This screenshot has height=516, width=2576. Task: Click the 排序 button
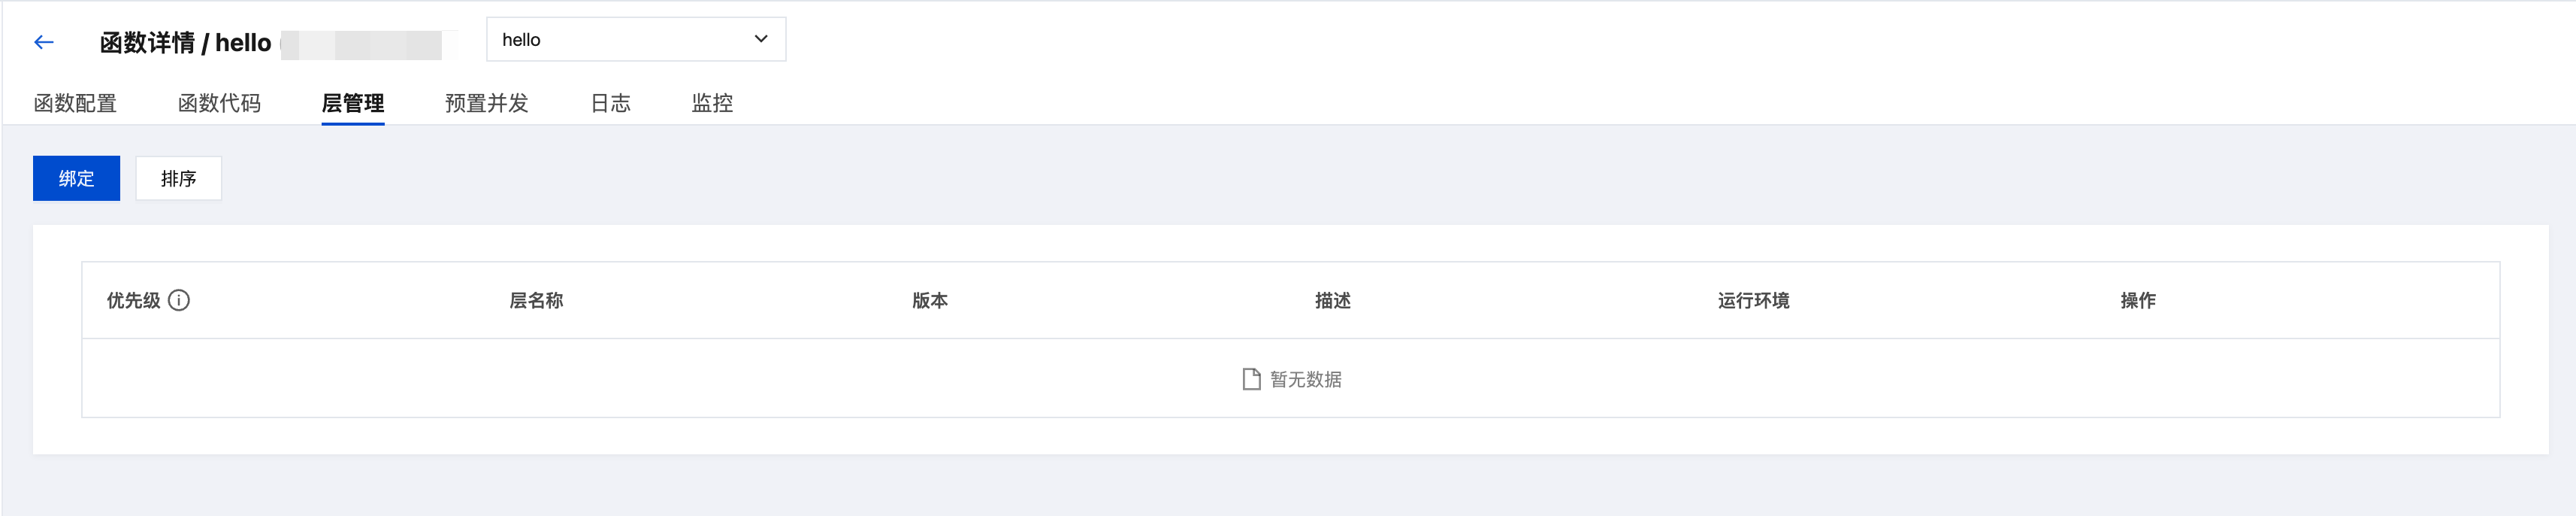click(x=178, y=178)
